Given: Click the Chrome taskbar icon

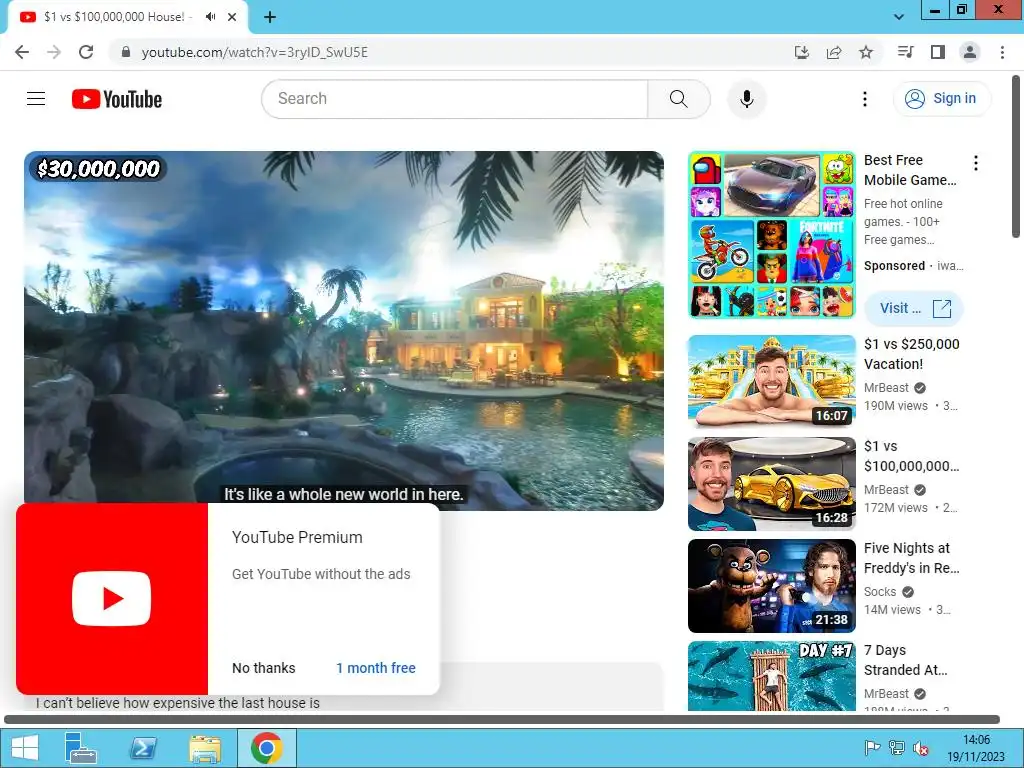Looking at the screenshot, I should click(266, 748).
